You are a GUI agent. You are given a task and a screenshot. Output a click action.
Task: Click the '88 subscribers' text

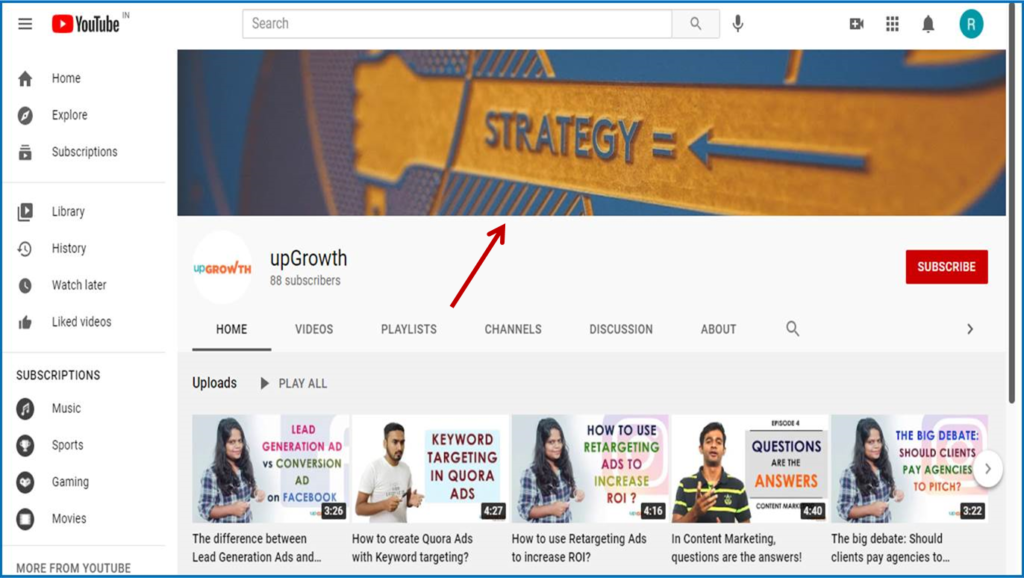(x=305, y=281)
